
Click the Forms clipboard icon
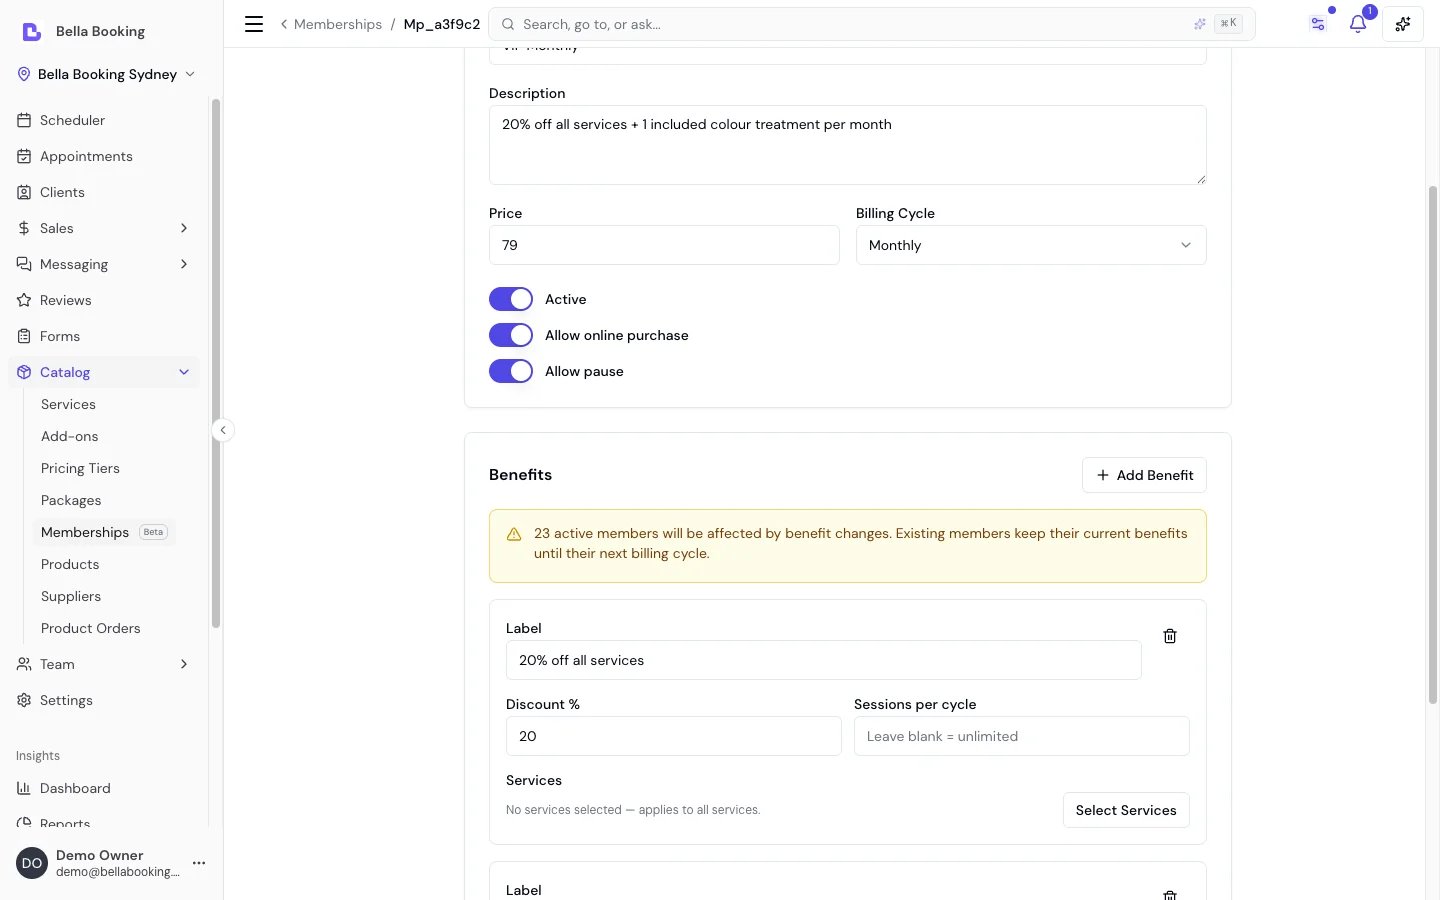tap(24, 336)
